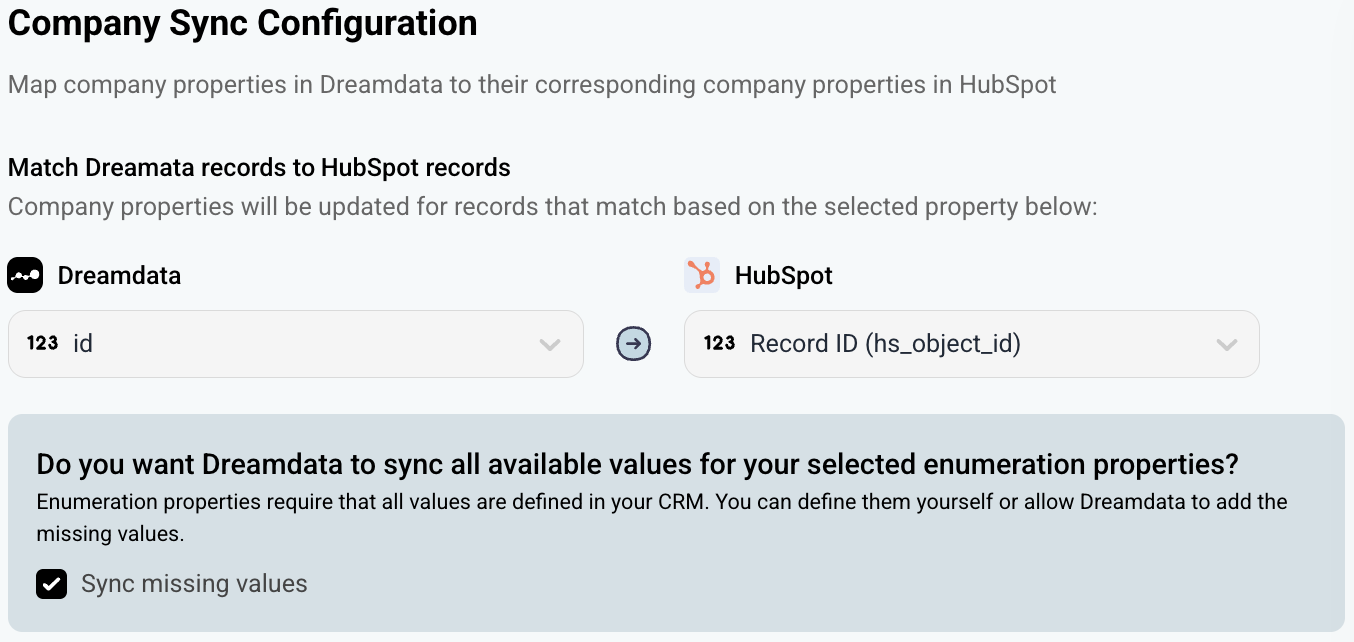Click the "Record ID (hs_object_id)" selected value
The image size is (1354, 642).
(885, 344)
